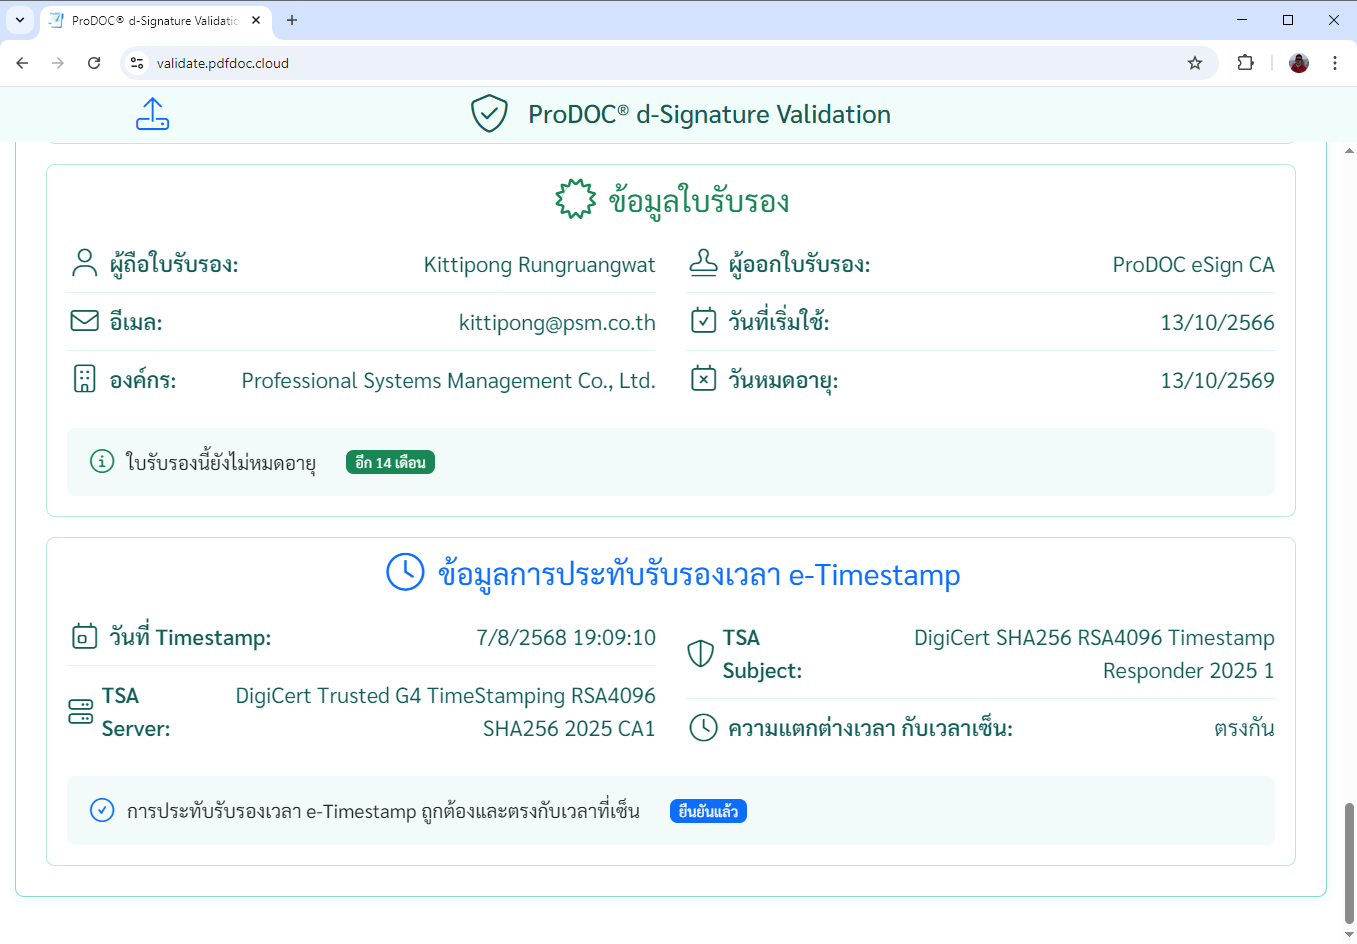Image resolution: width=1357 pixels, height=944 pixels.
Task: Click the ผู้ออกใบรับรอง label
Action: click(x=799, y=265)
